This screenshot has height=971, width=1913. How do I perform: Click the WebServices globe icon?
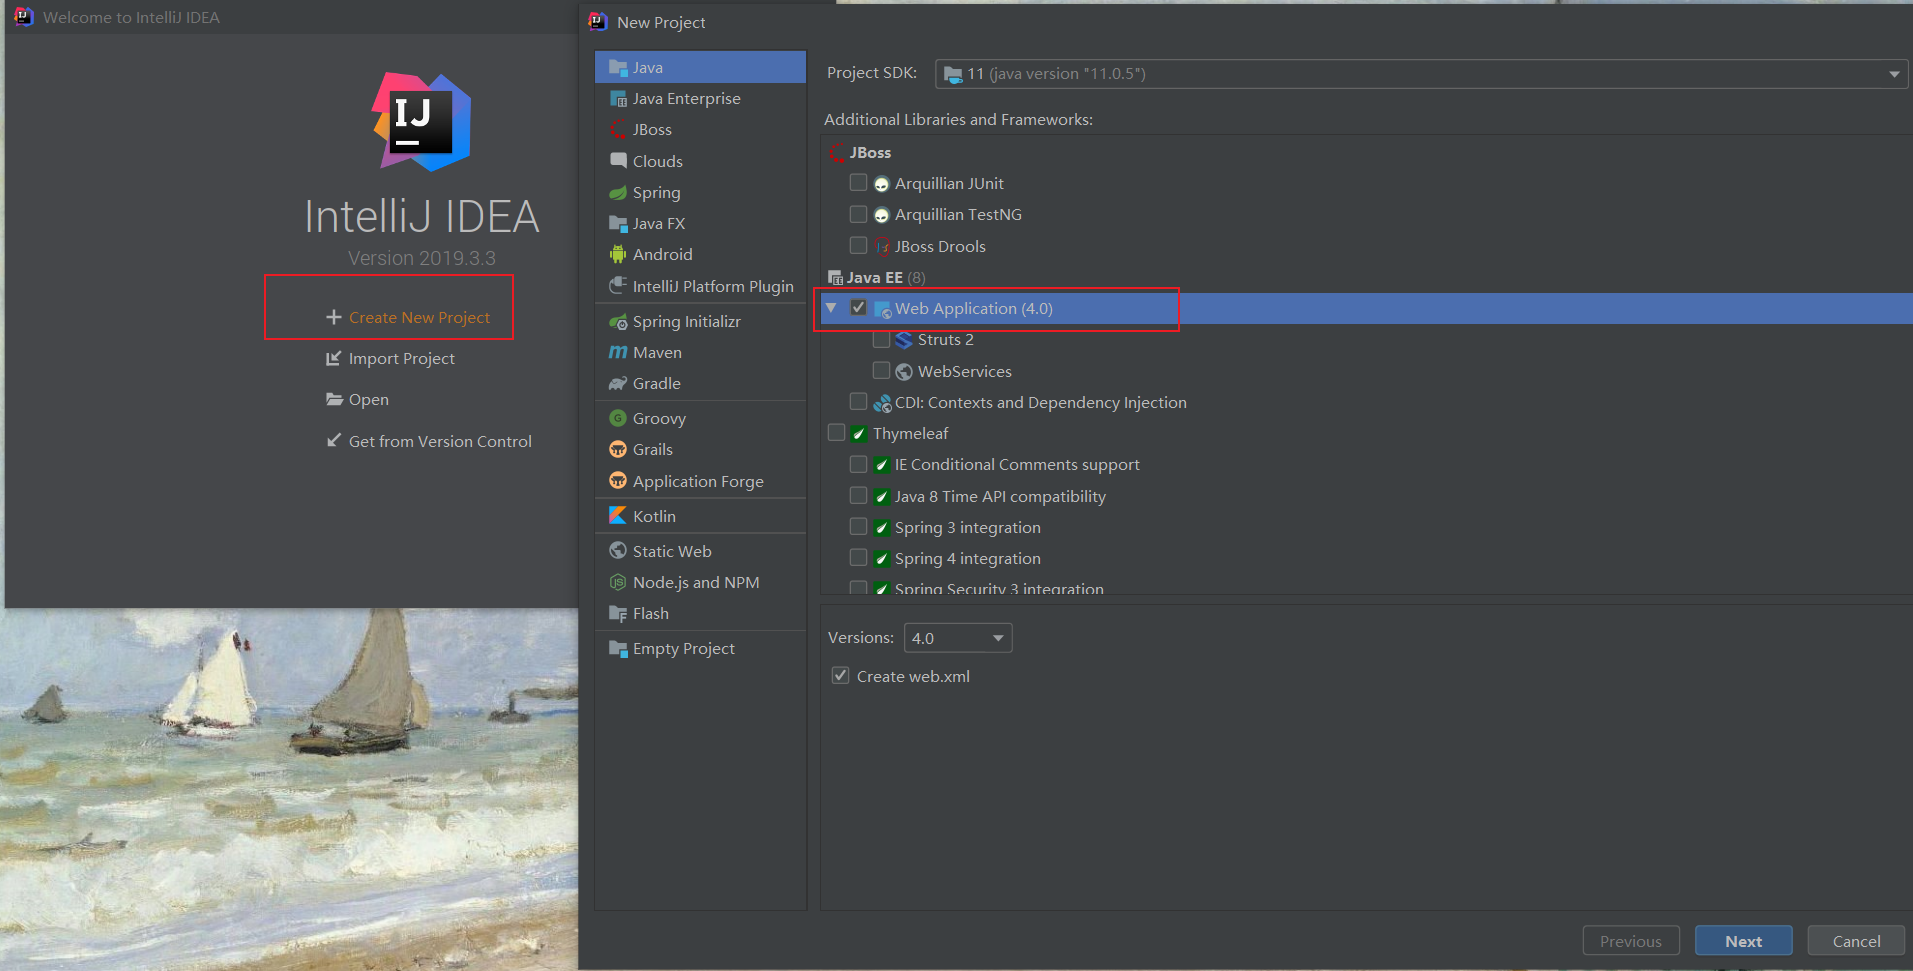click(x=904, y=372)
